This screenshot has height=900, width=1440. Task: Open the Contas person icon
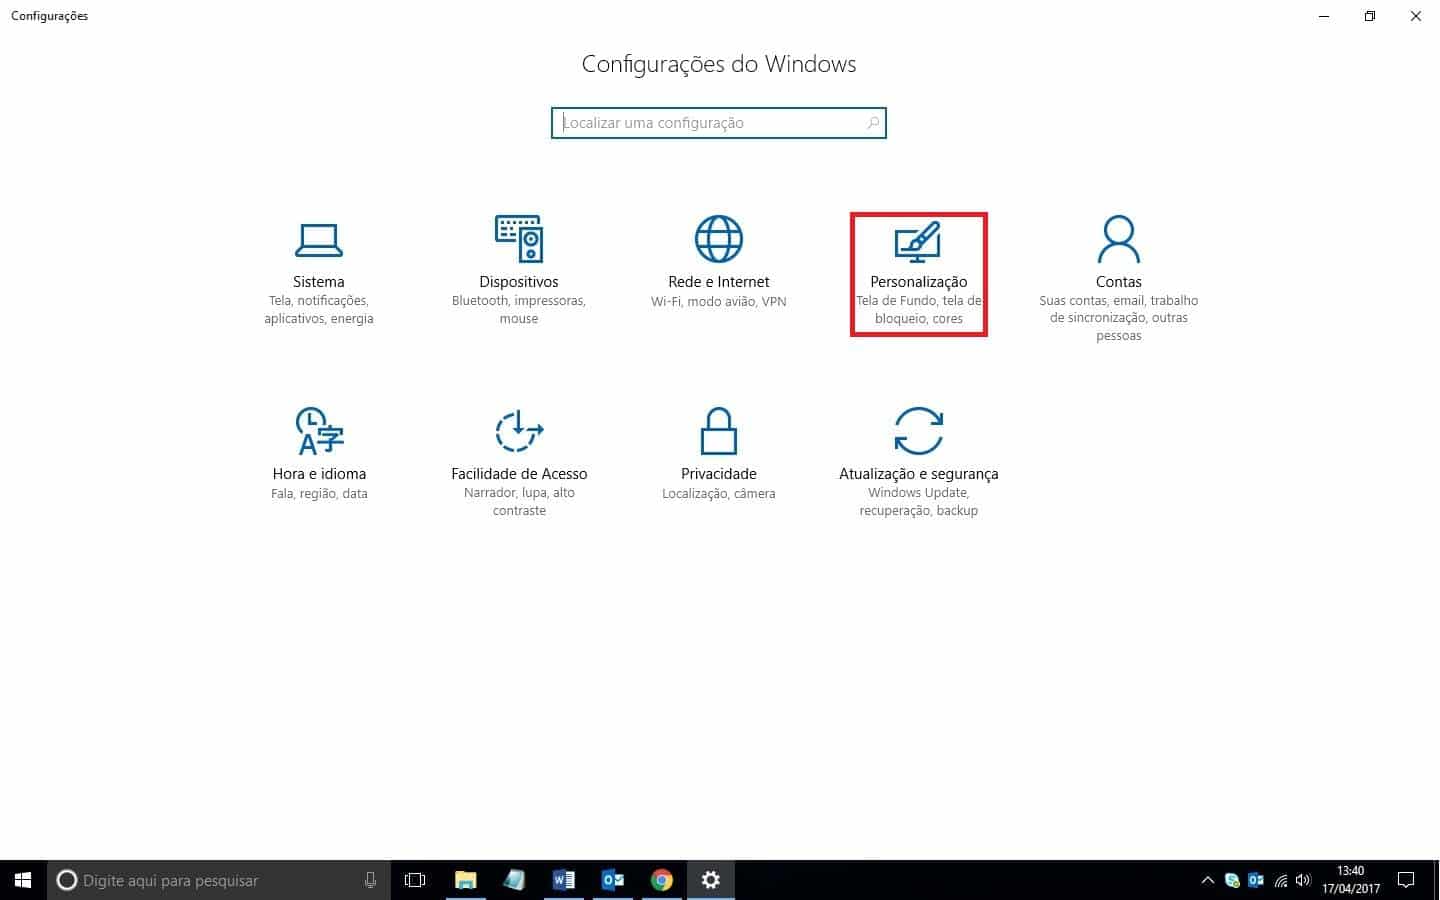coord(1118,240)
